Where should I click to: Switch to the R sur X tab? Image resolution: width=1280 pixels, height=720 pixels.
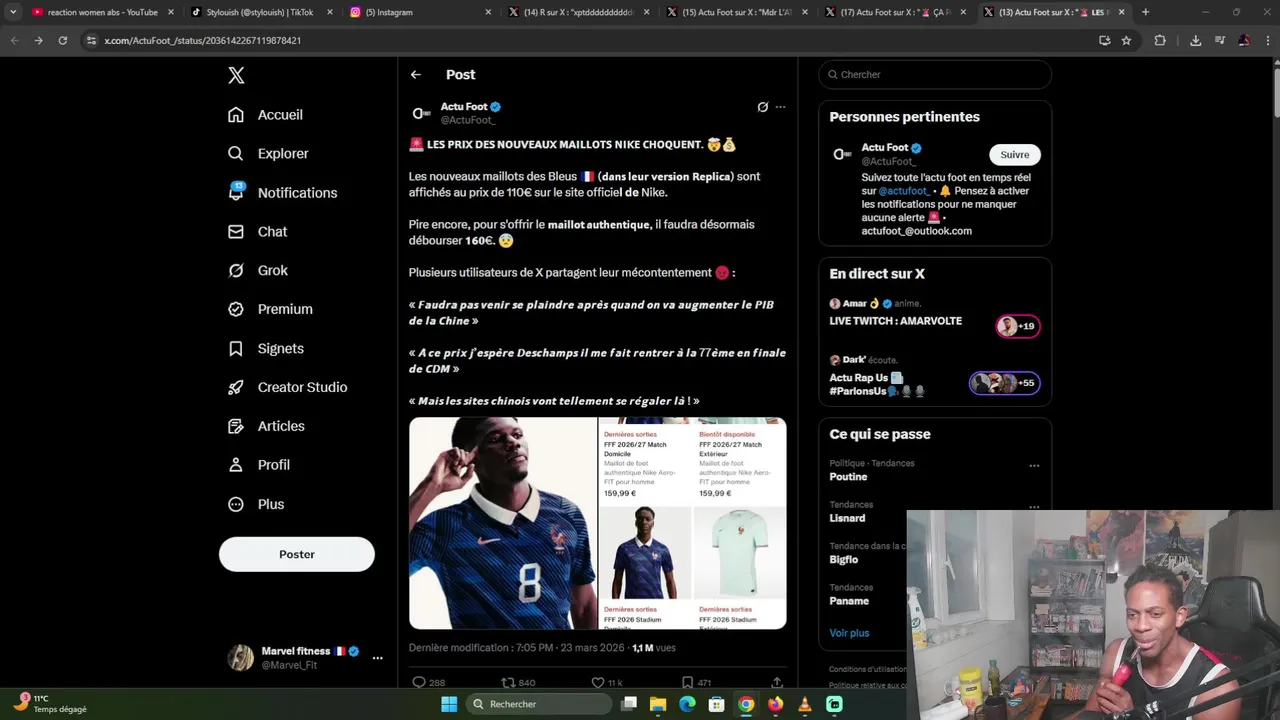coord(579,12)
